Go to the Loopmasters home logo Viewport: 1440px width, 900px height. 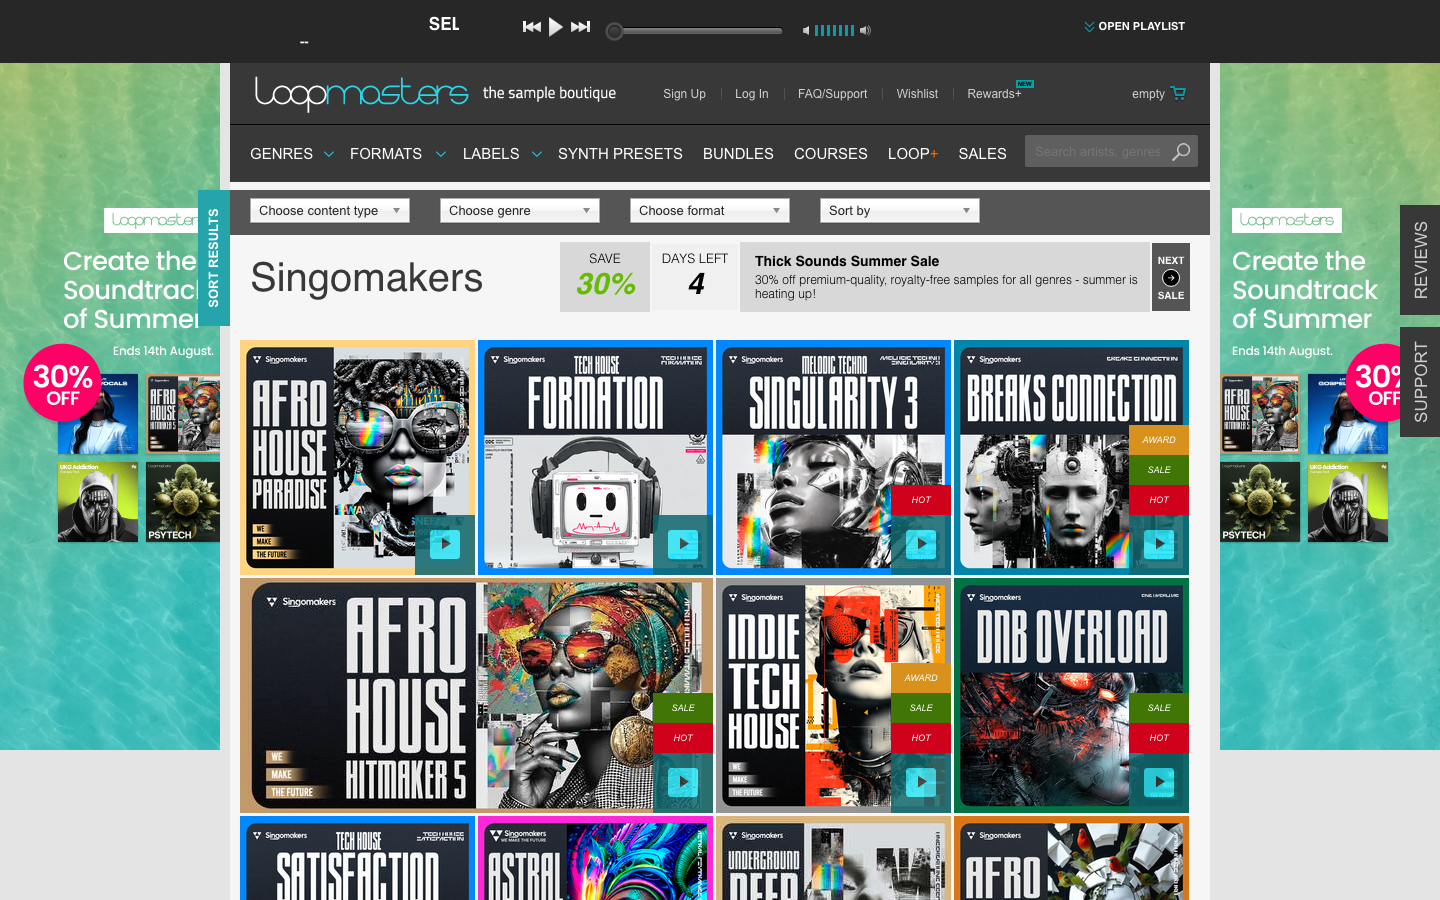click(x=361, y=93)
